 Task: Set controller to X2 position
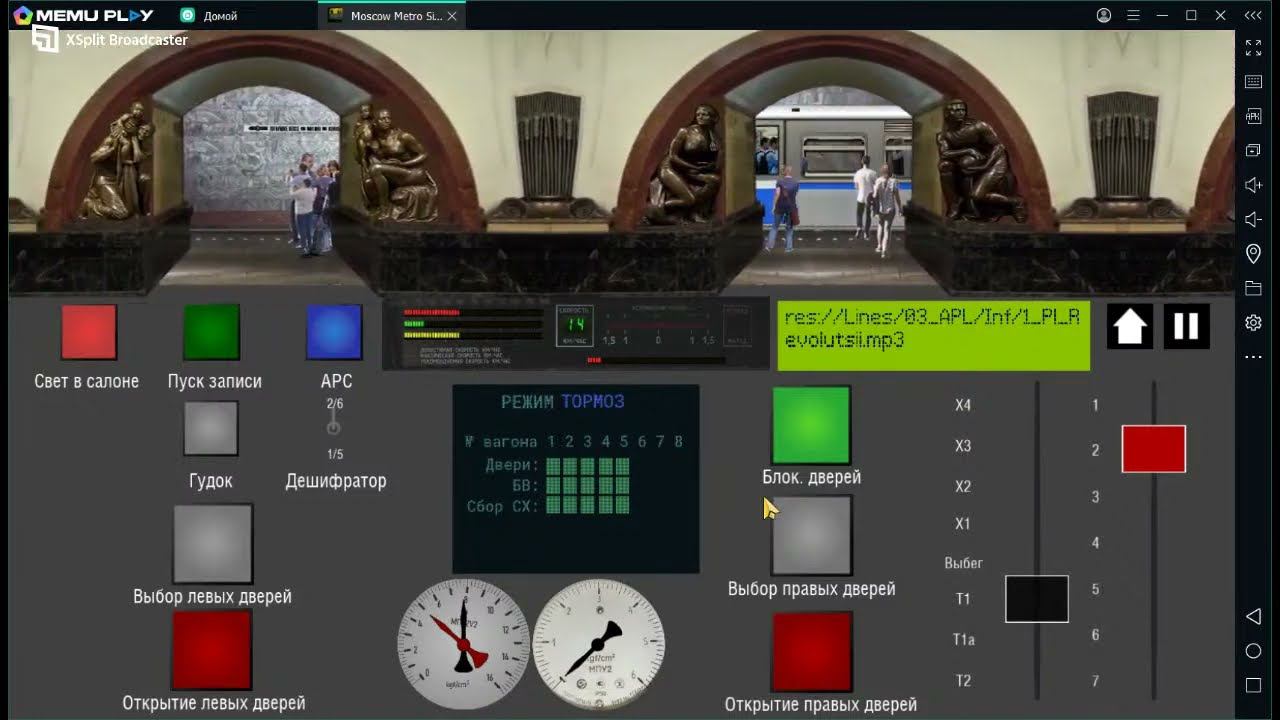tap(963, 486)
